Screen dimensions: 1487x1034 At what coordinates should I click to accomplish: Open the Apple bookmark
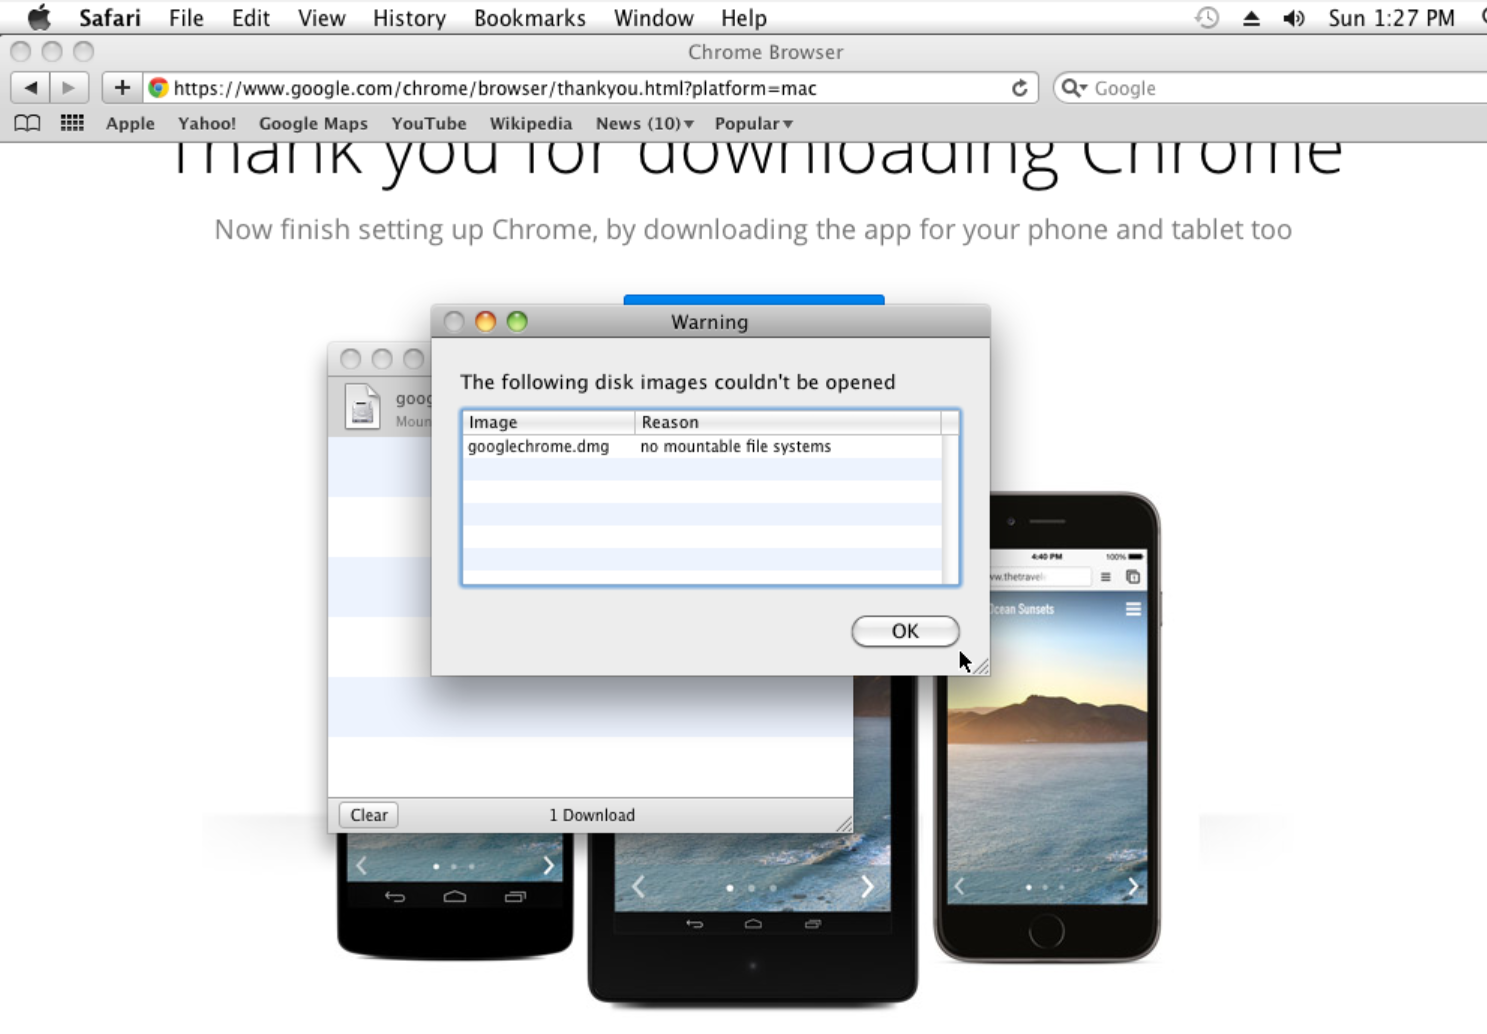pyautogui.click(x=130, y=123)
